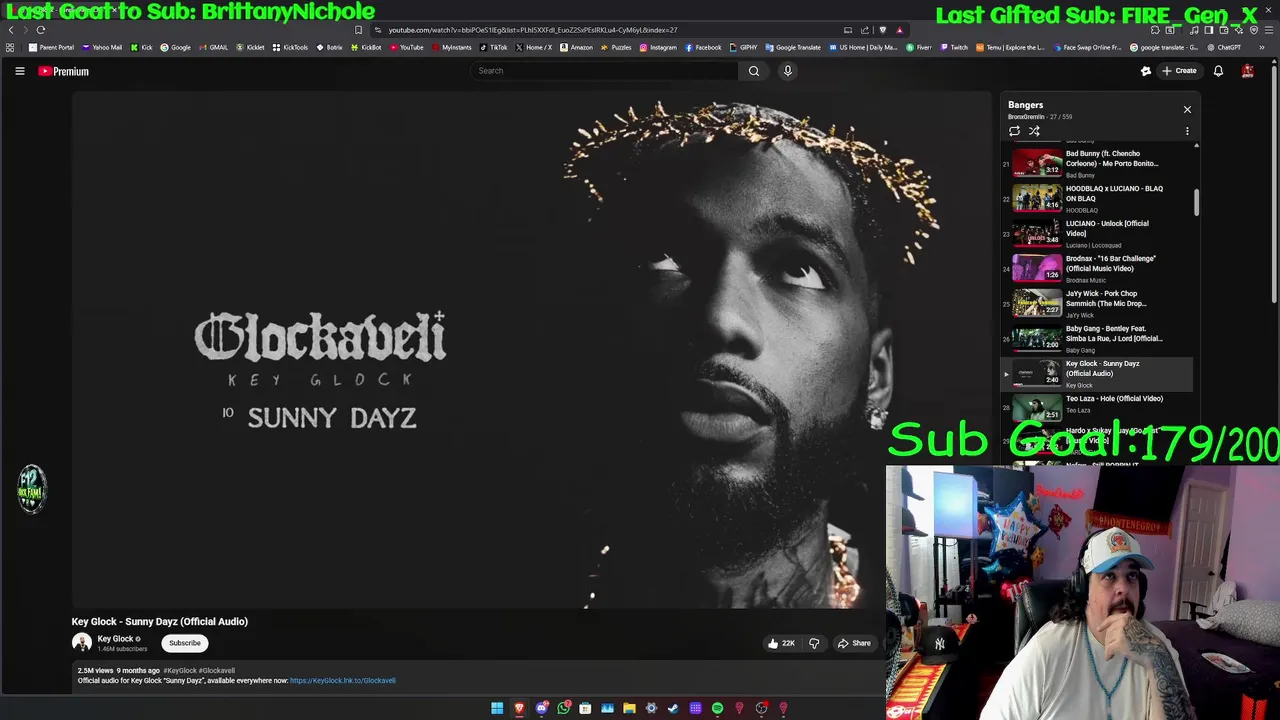Open Google bookmark
This screenshot has height=720, width=1280.
175,47
